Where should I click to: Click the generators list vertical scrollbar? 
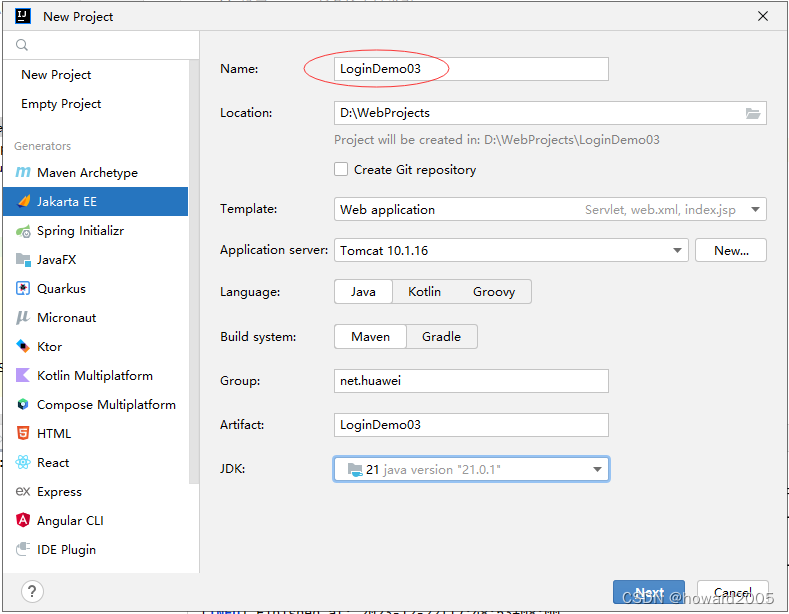(x=194, y=272)
